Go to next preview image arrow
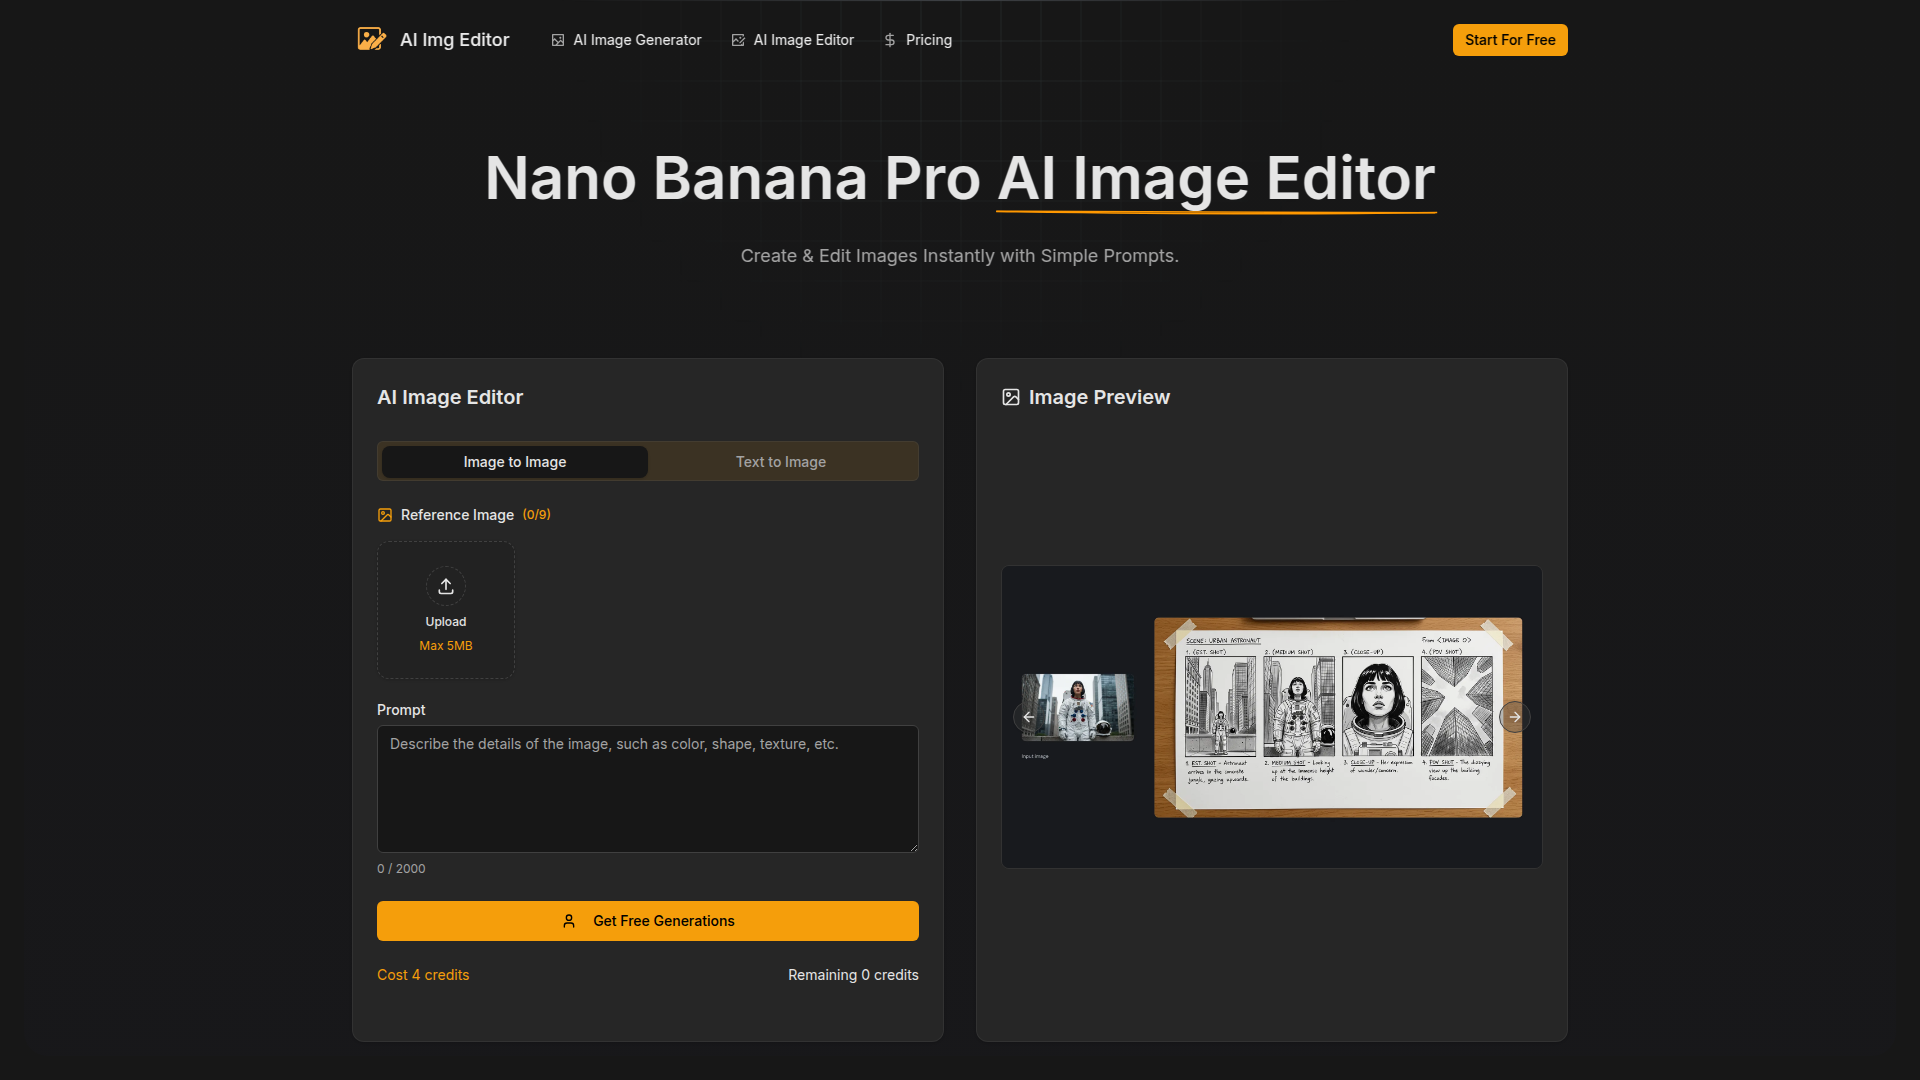The width and height of the screenshot is (1920, 1080). click(x=1515, y=717)
